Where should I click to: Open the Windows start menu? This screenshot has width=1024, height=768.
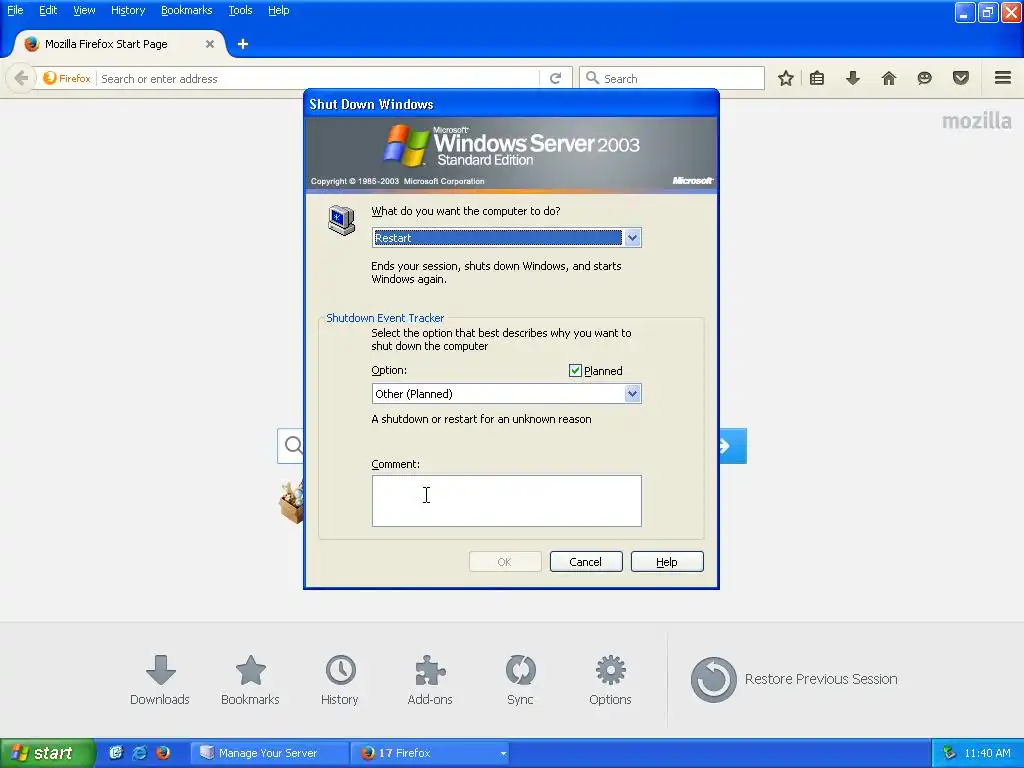coord(48,753)
